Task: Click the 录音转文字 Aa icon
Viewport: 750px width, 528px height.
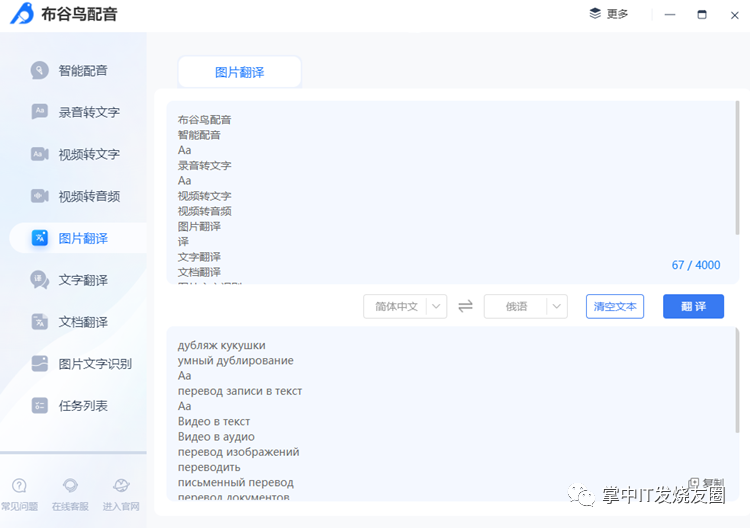Action: 40,112
